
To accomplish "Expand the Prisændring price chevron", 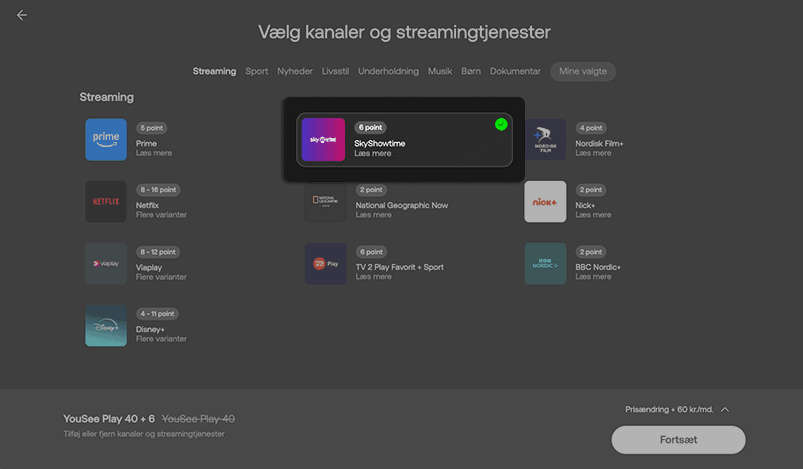I will [x=725, y=410].
